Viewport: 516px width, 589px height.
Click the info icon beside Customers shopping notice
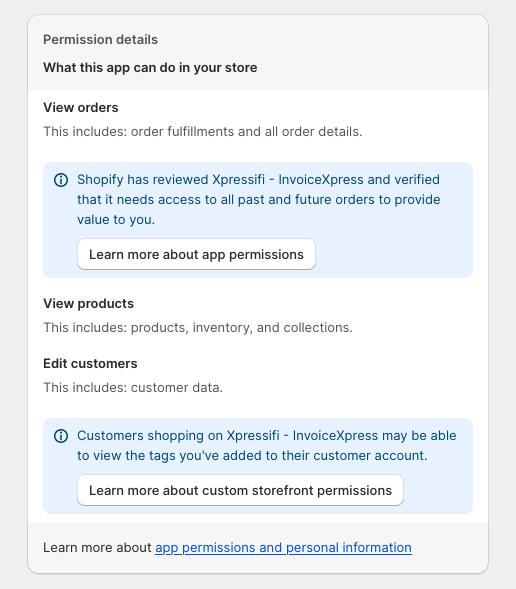coord(61,436)
